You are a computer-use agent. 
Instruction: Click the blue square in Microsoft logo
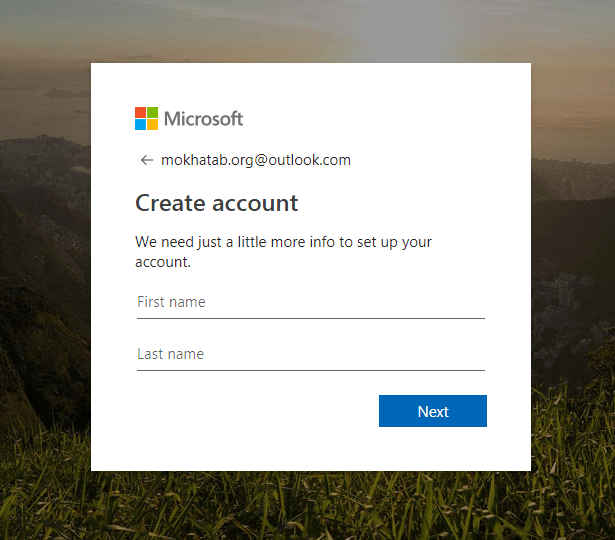click(141, 124)
